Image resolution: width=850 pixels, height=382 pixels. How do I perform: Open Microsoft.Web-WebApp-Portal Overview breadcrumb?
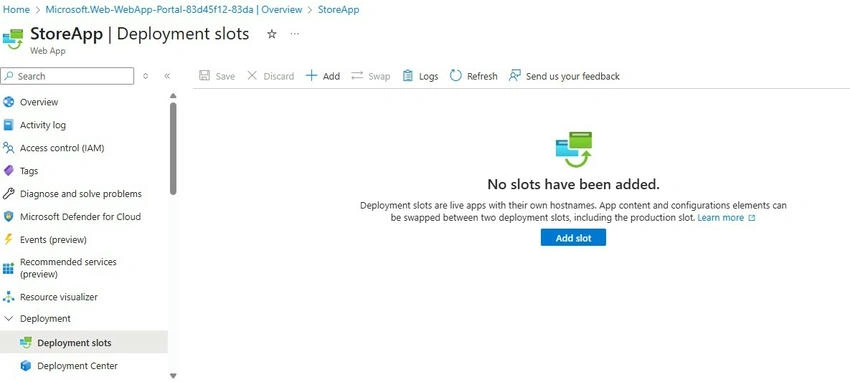[x=173, y=10]
